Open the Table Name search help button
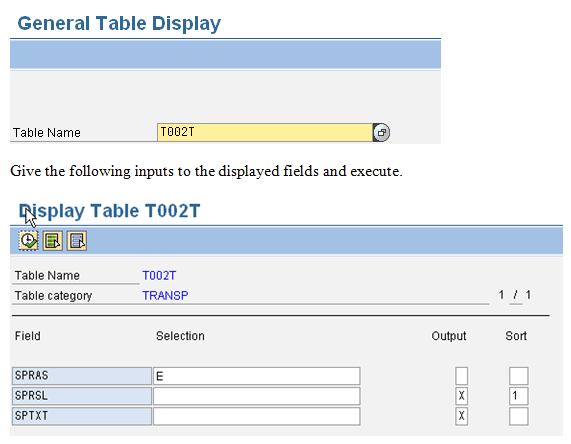Screen dimensions: 571x444 pos(381,132)
